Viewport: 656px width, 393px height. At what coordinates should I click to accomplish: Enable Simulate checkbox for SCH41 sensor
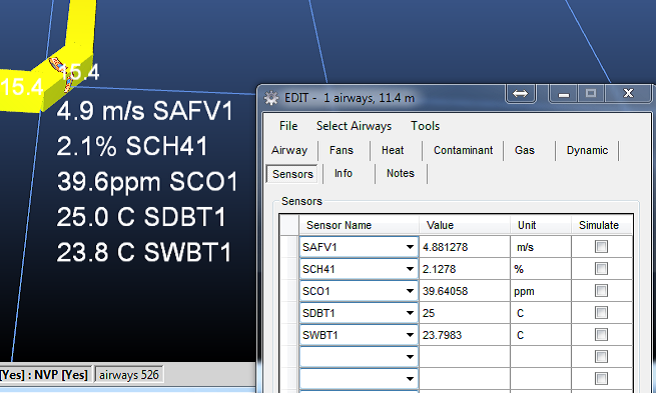[x=601, y=269]
